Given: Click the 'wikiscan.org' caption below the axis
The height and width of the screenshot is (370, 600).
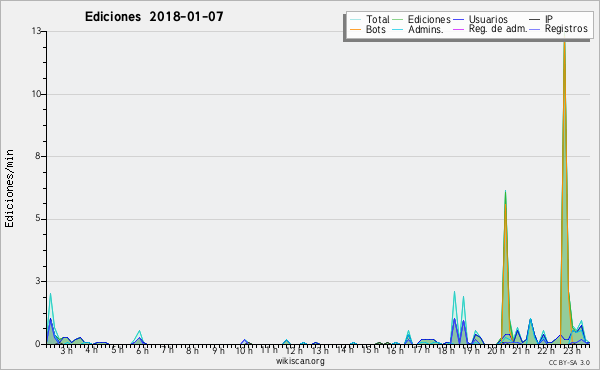Looking at the screenshot, I should 300,361.
